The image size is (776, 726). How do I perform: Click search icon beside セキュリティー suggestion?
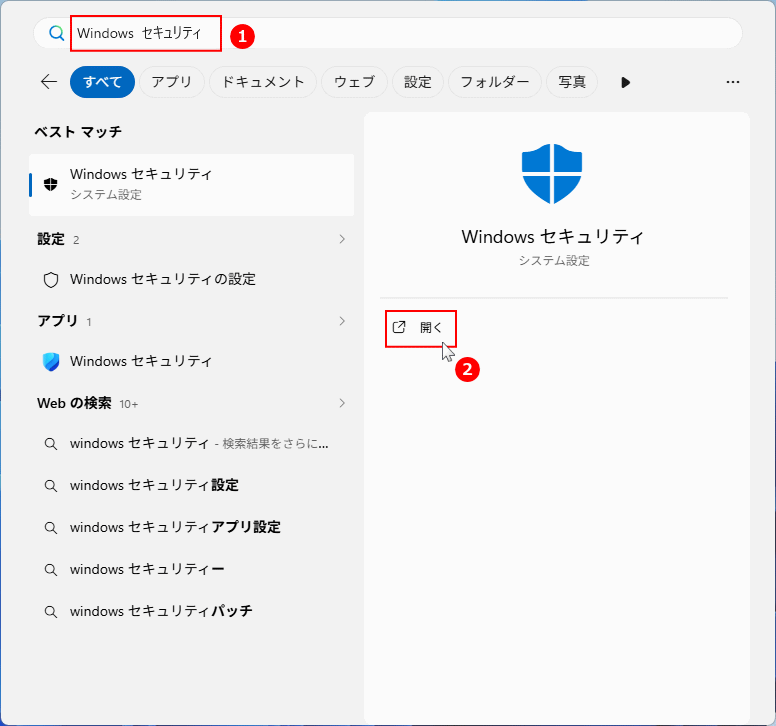[50, 570]
